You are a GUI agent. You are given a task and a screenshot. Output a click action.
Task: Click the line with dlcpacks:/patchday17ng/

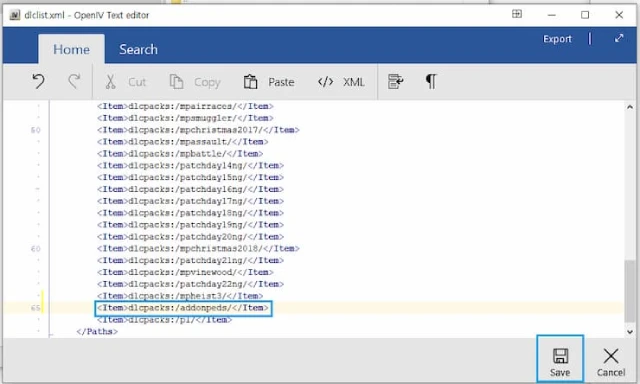pos(190,201)
